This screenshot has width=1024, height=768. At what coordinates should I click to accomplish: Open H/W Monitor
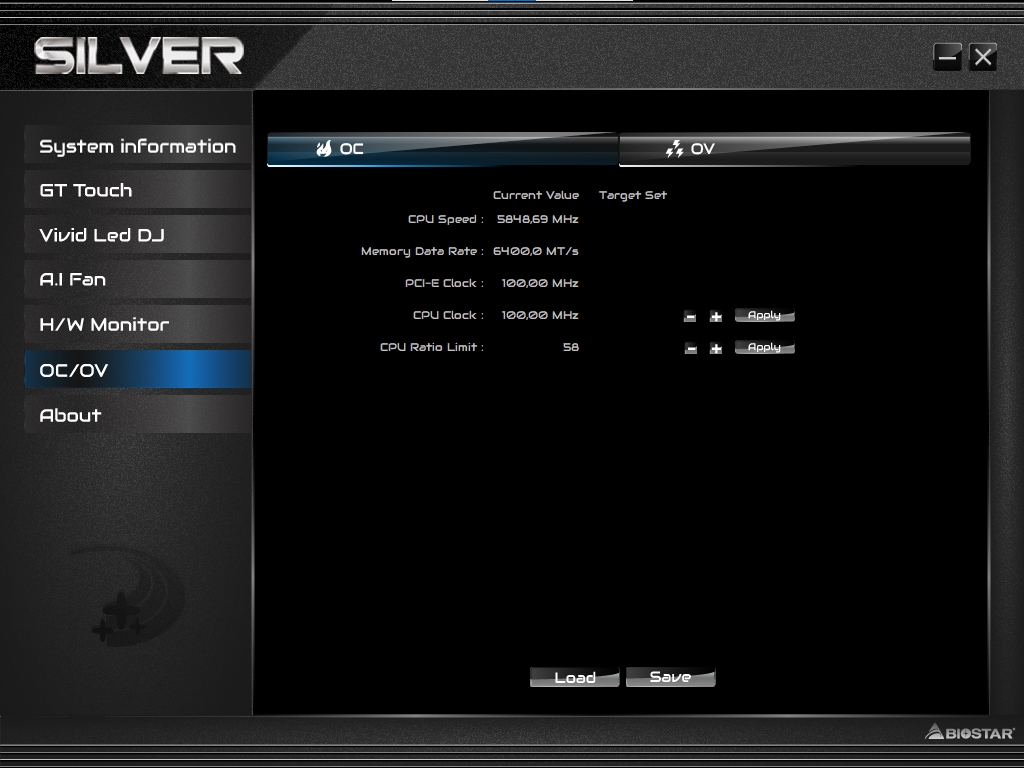pos(138,325)
